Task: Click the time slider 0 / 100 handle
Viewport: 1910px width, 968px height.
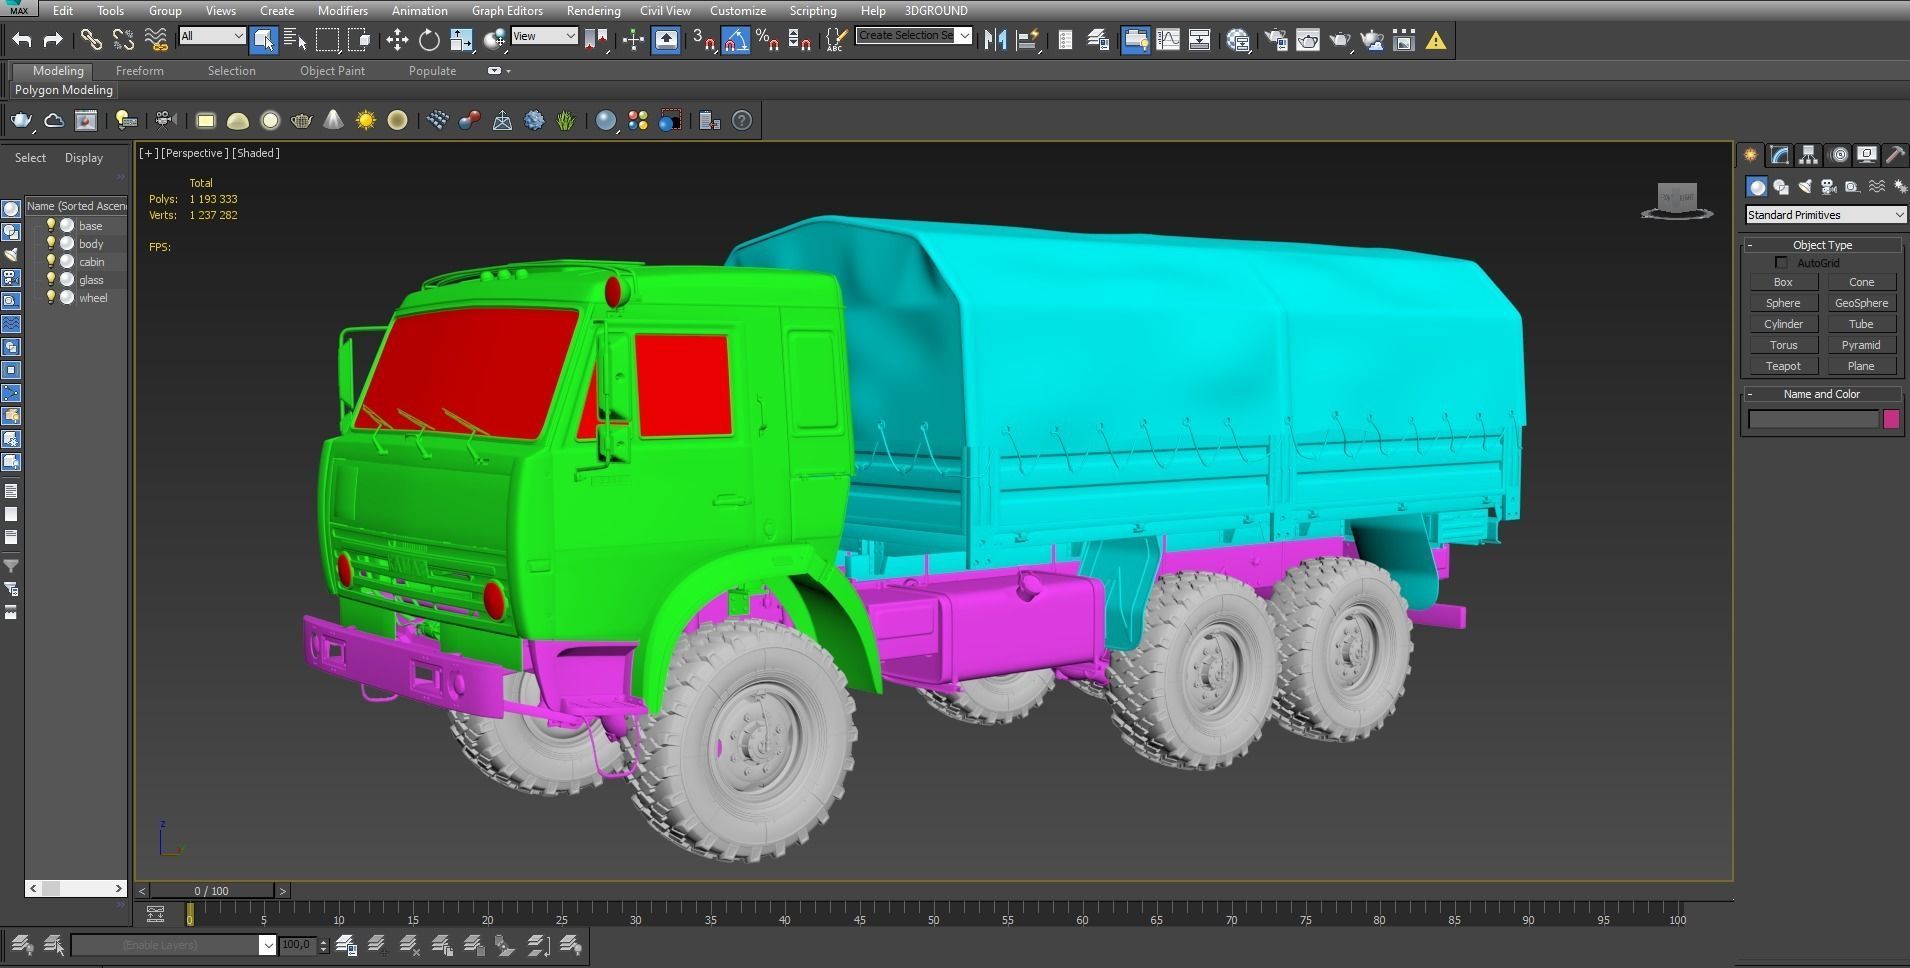Action: tap(212, 891)
